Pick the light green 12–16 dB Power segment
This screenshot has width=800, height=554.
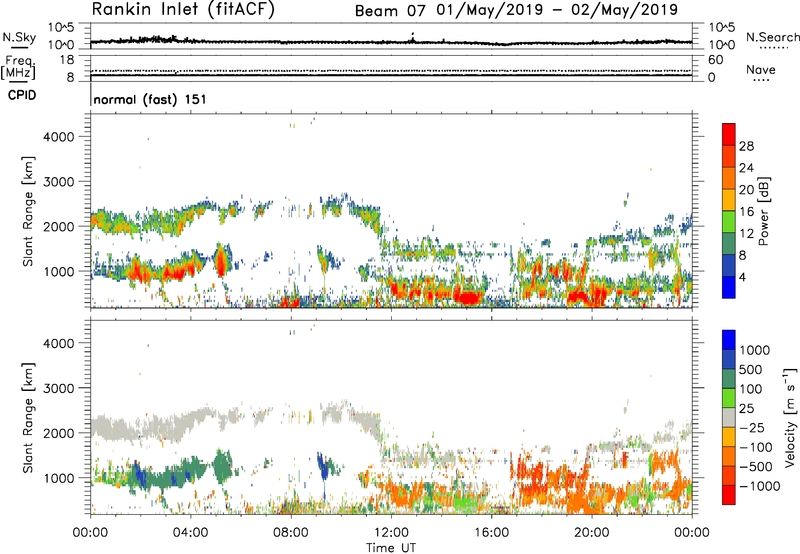[729, 222]
